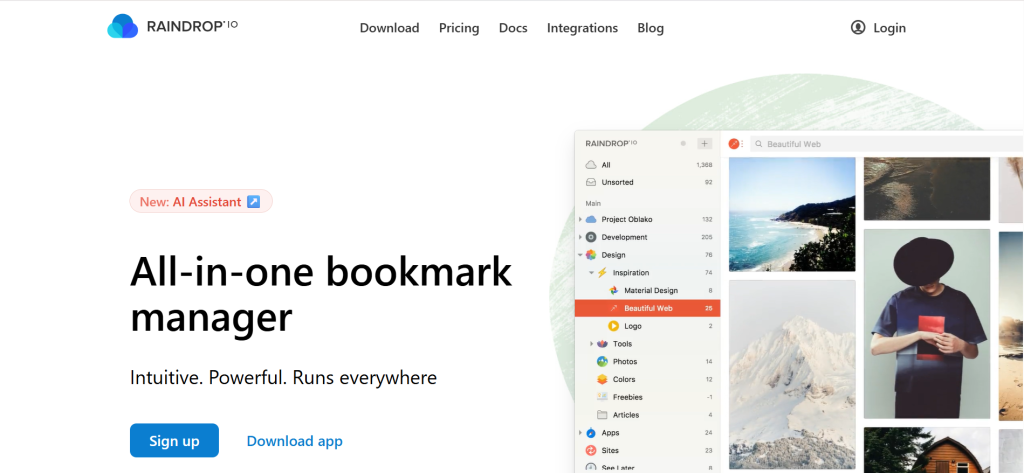Open the snowy mountain bookmark thumbnail
This screenshot has height=473, width=1024.
pos(792,375)
